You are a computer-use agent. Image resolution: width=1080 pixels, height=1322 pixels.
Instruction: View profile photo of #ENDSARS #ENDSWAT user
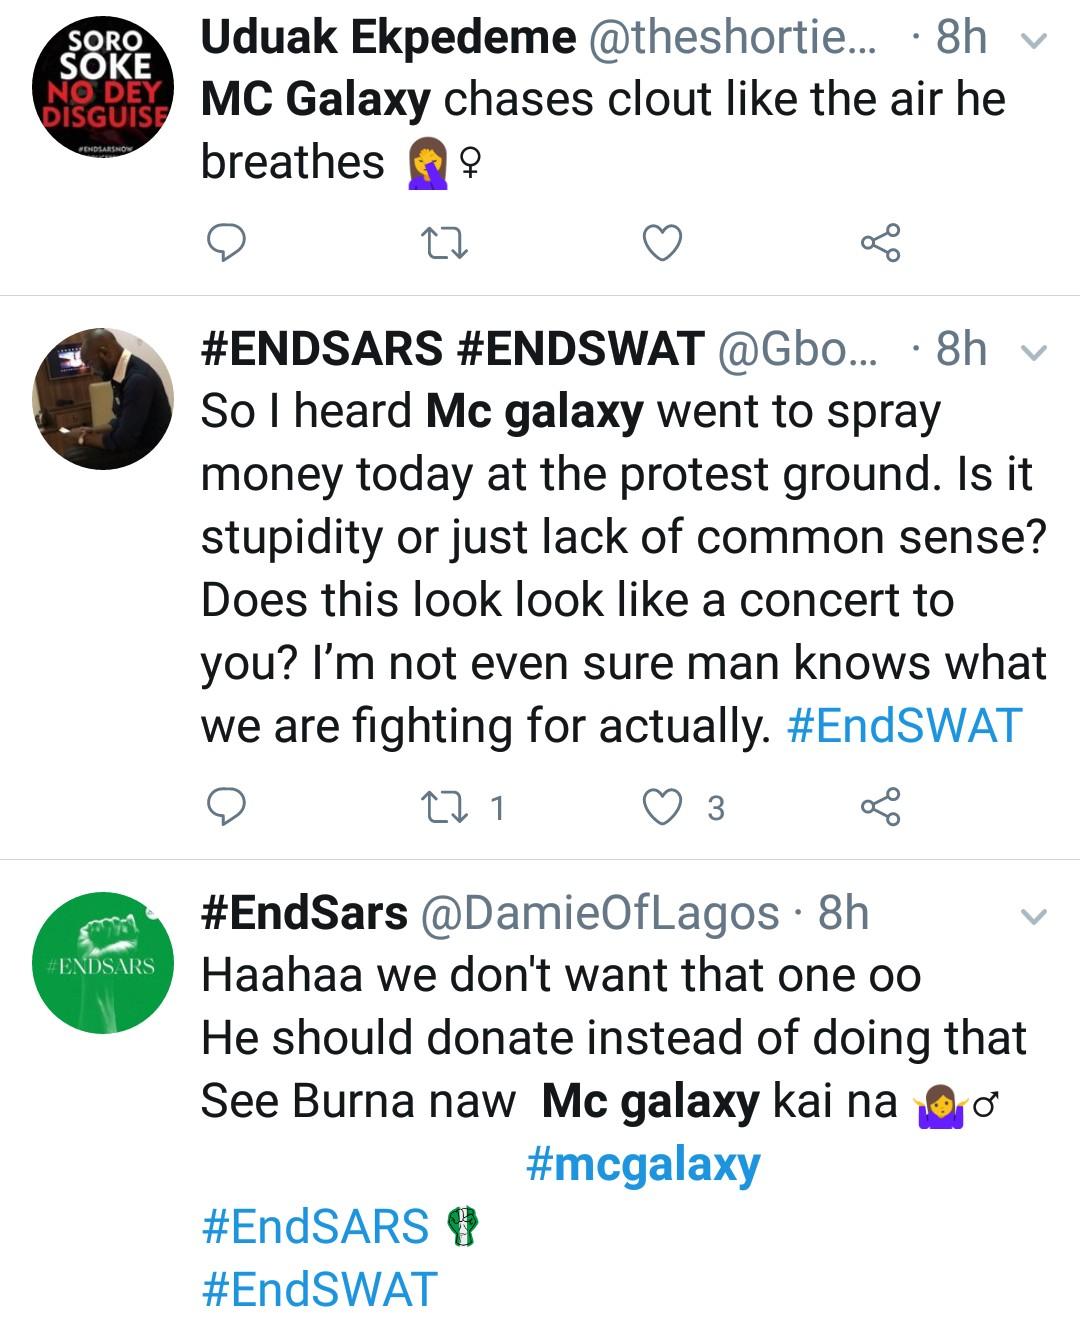[103, 398]
